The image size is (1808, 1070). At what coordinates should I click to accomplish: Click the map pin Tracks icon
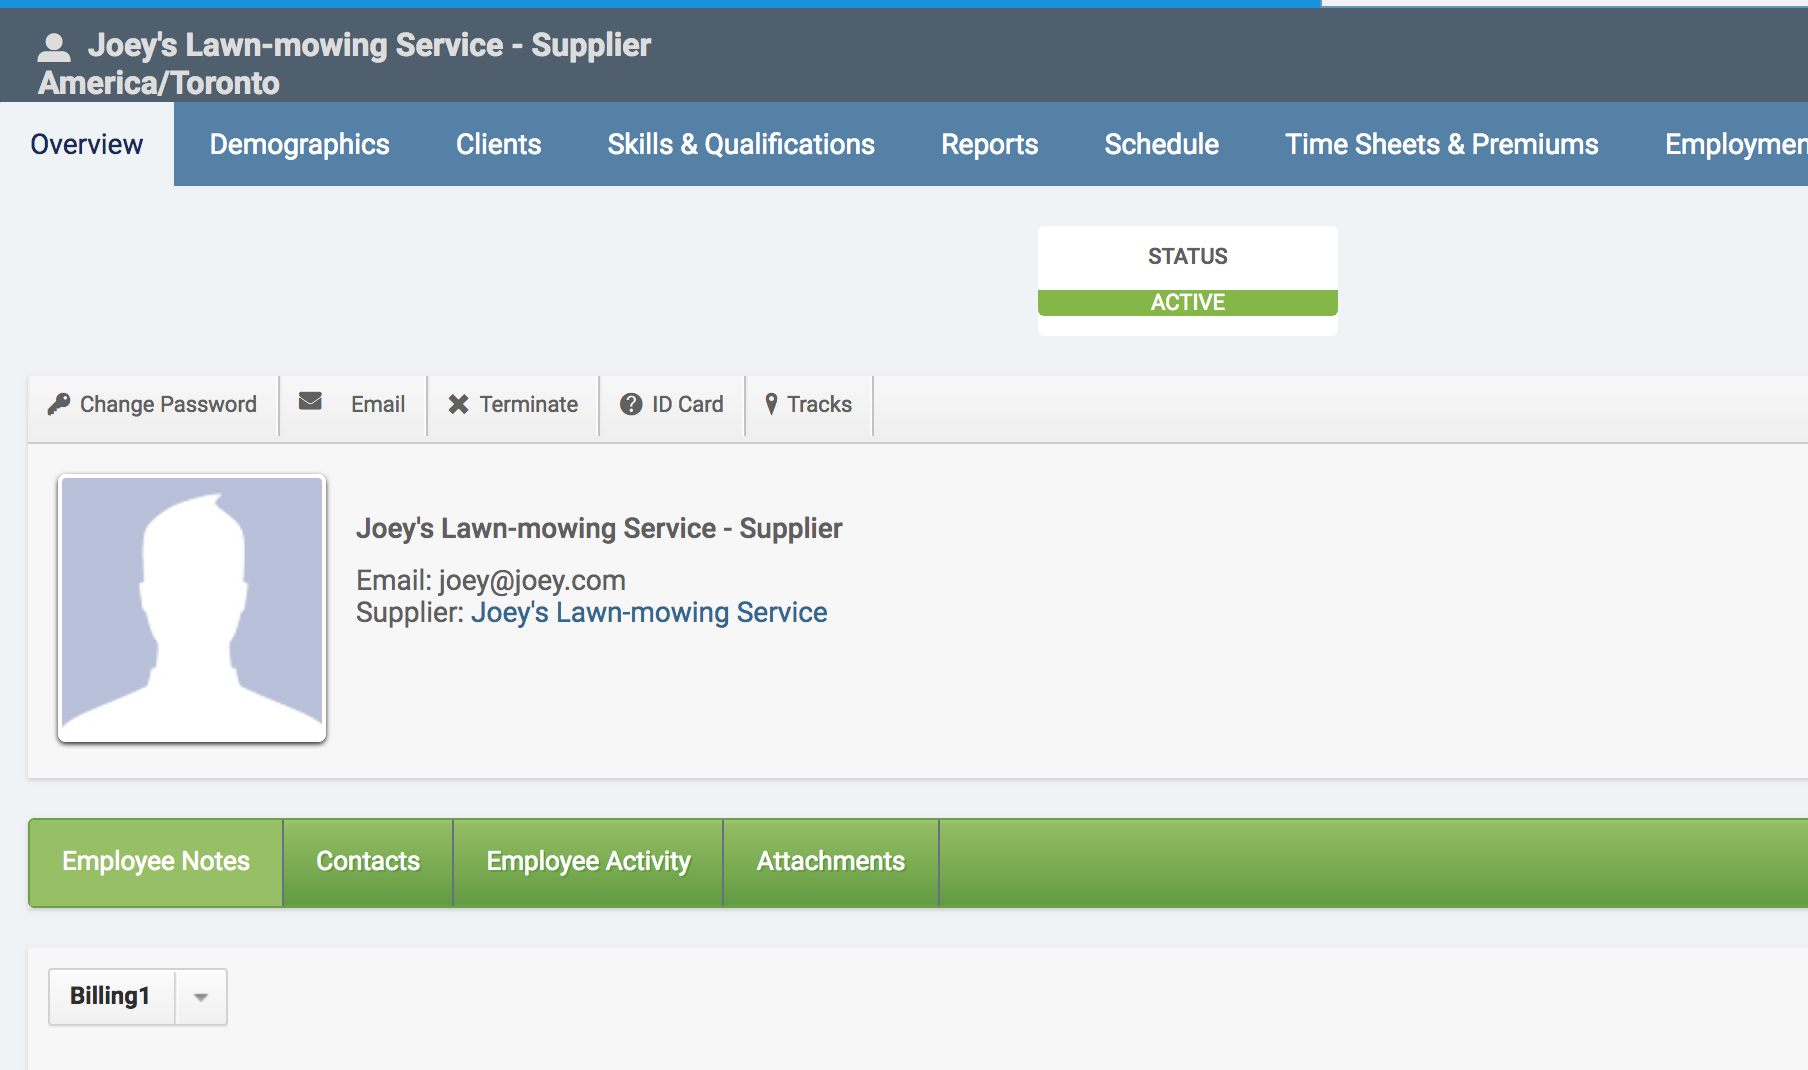coord(771,404)
